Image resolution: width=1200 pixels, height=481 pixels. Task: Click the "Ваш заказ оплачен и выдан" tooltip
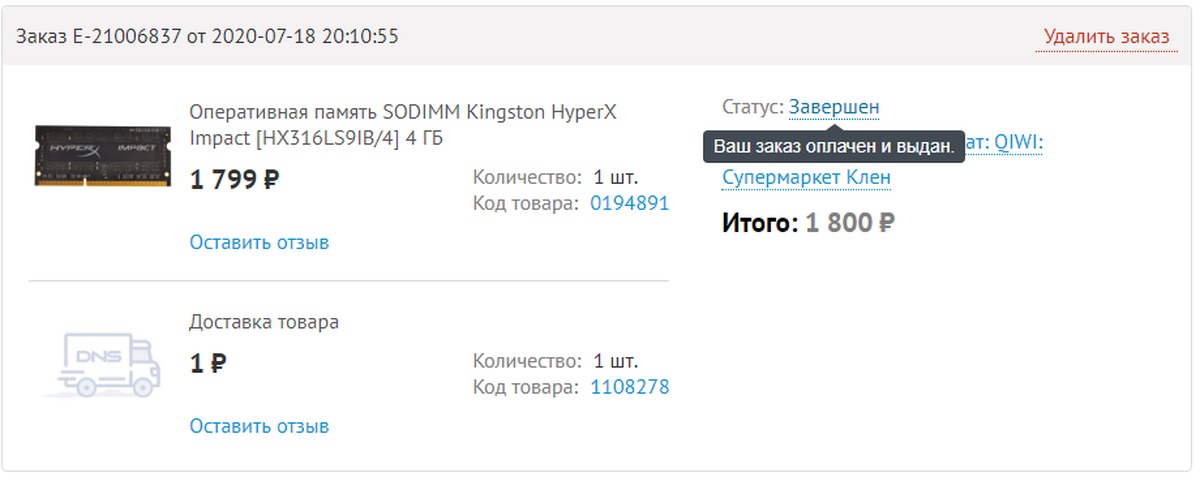[833, 146]
